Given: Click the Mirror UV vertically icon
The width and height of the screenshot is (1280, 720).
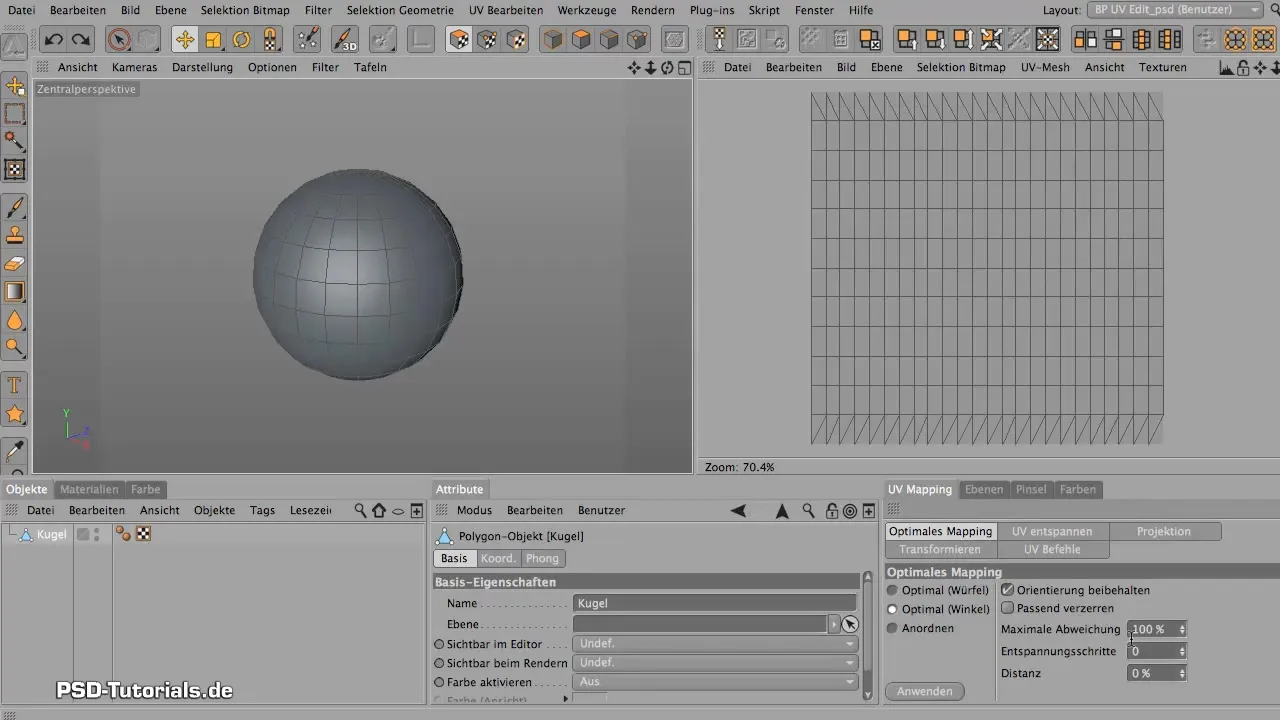Looking at the screenshot, I should [1112, 40].
